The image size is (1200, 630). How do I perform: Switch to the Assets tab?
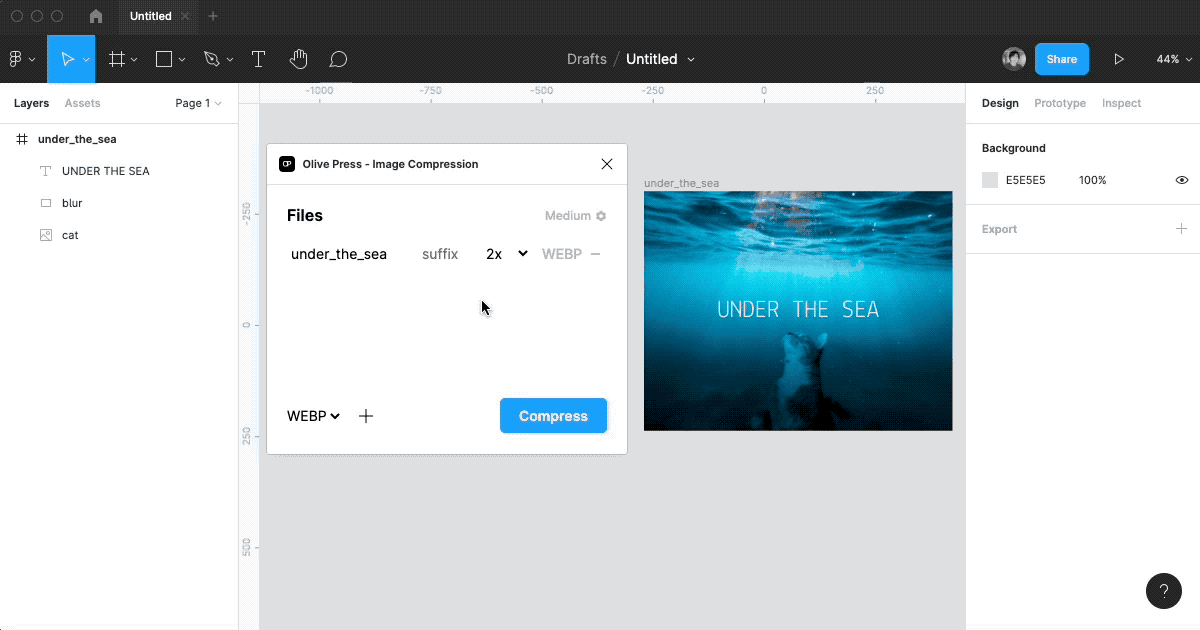(82, 103)
